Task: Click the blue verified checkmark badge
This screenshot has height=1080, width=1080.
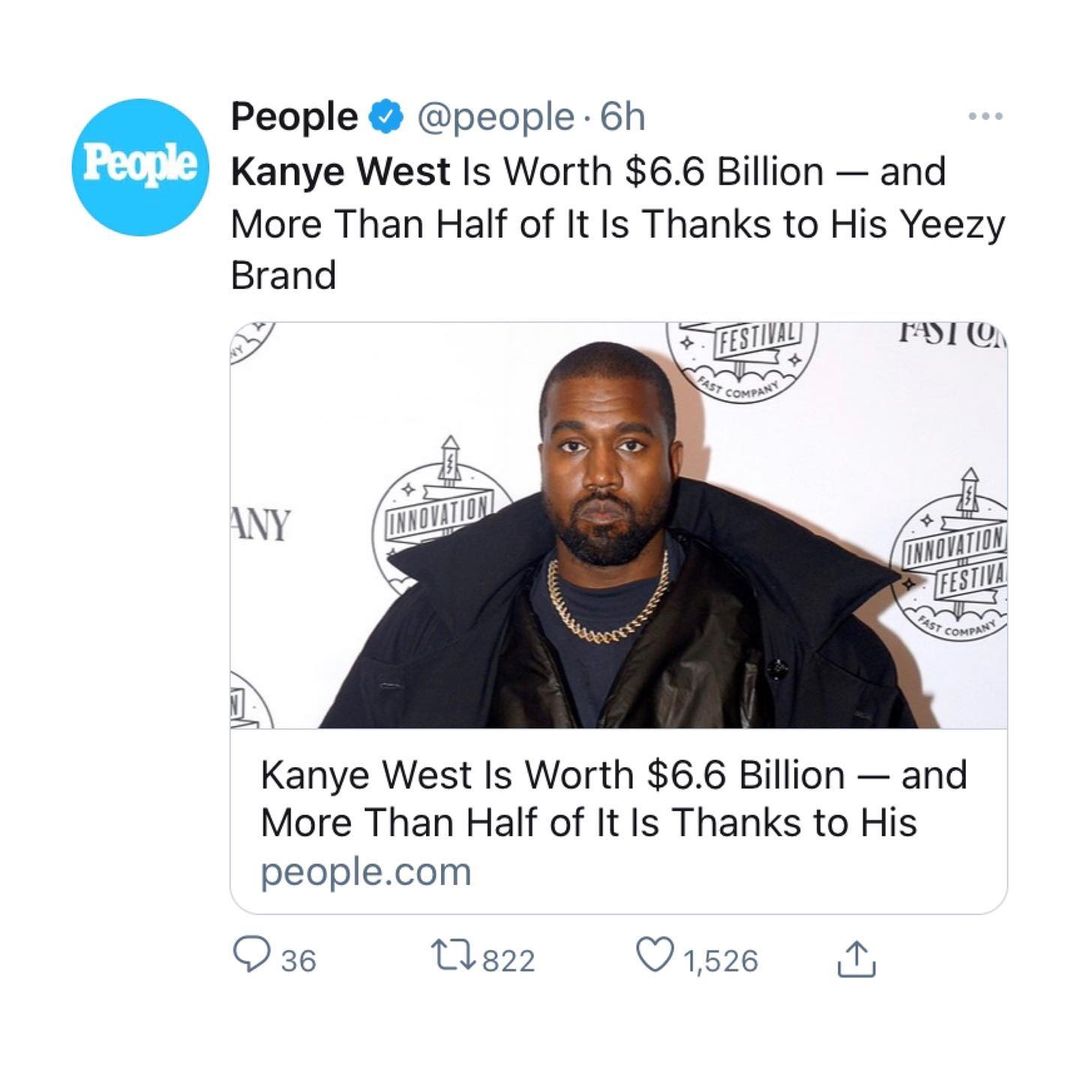Action: click(x=385, y=118)
